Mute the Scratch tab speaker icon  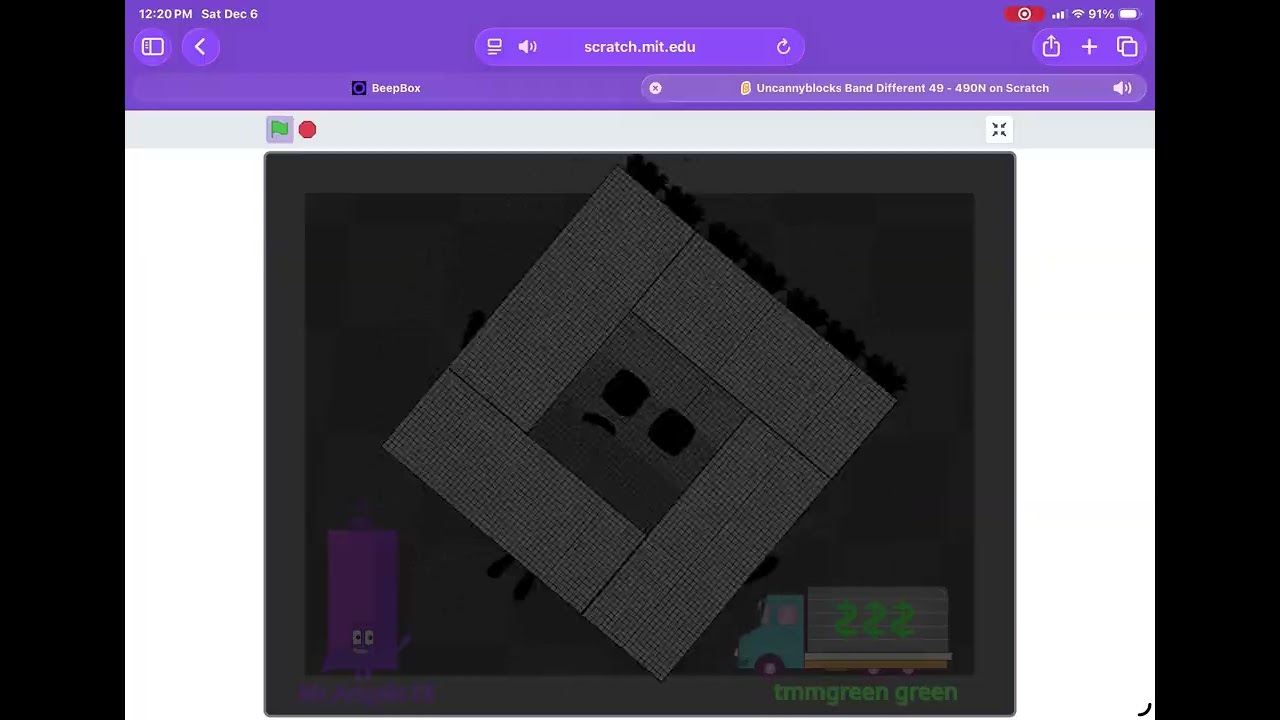click(1122, 88)
